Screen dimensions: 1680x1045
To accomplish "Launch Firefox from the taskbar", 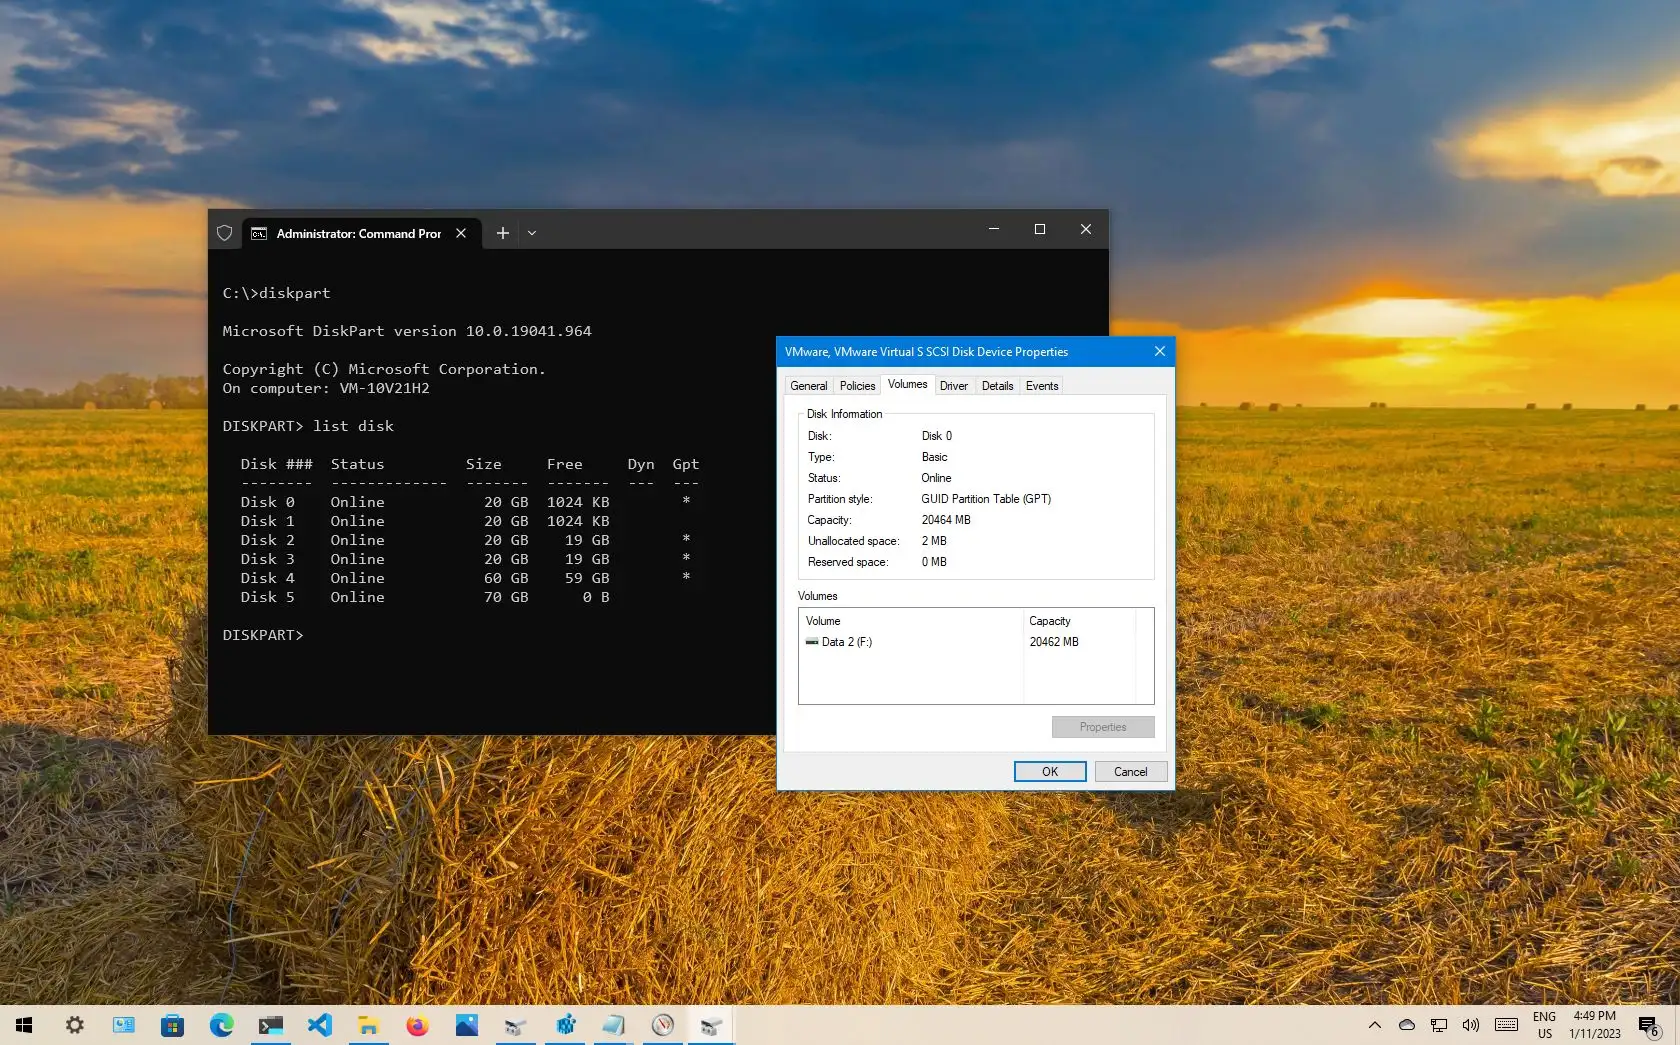I will pos(417,1025).
